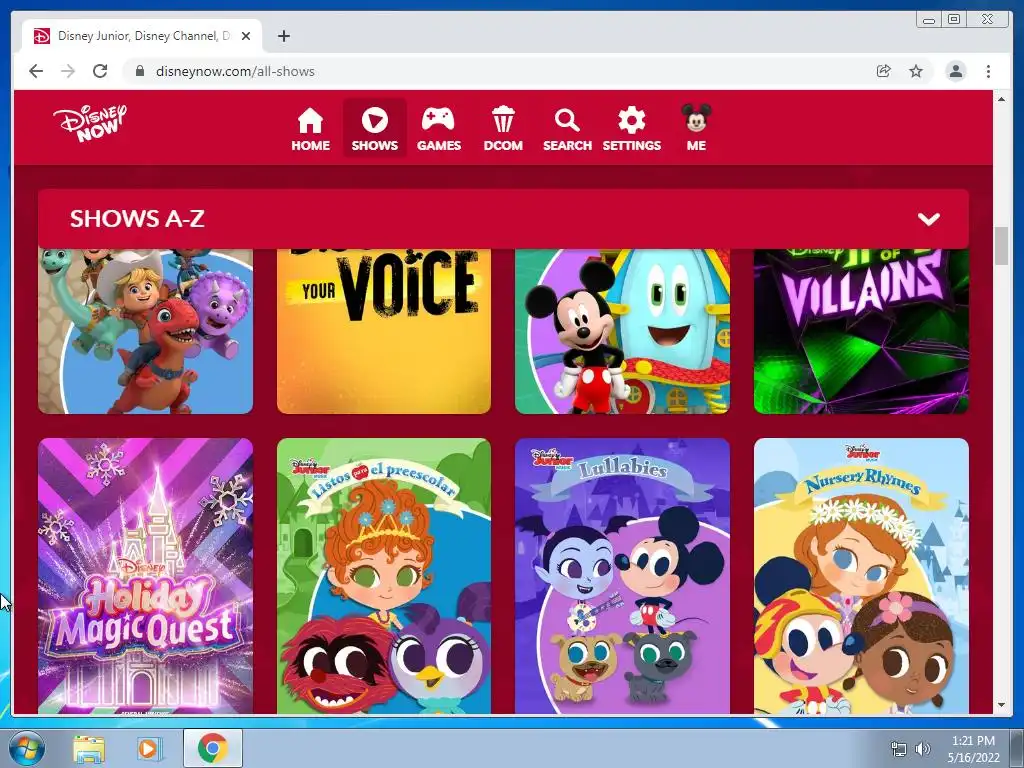Viewport: 1024px width, 768px height.
Task: Open SETTINGS gear in Disney nav
Action: point(632,129)
